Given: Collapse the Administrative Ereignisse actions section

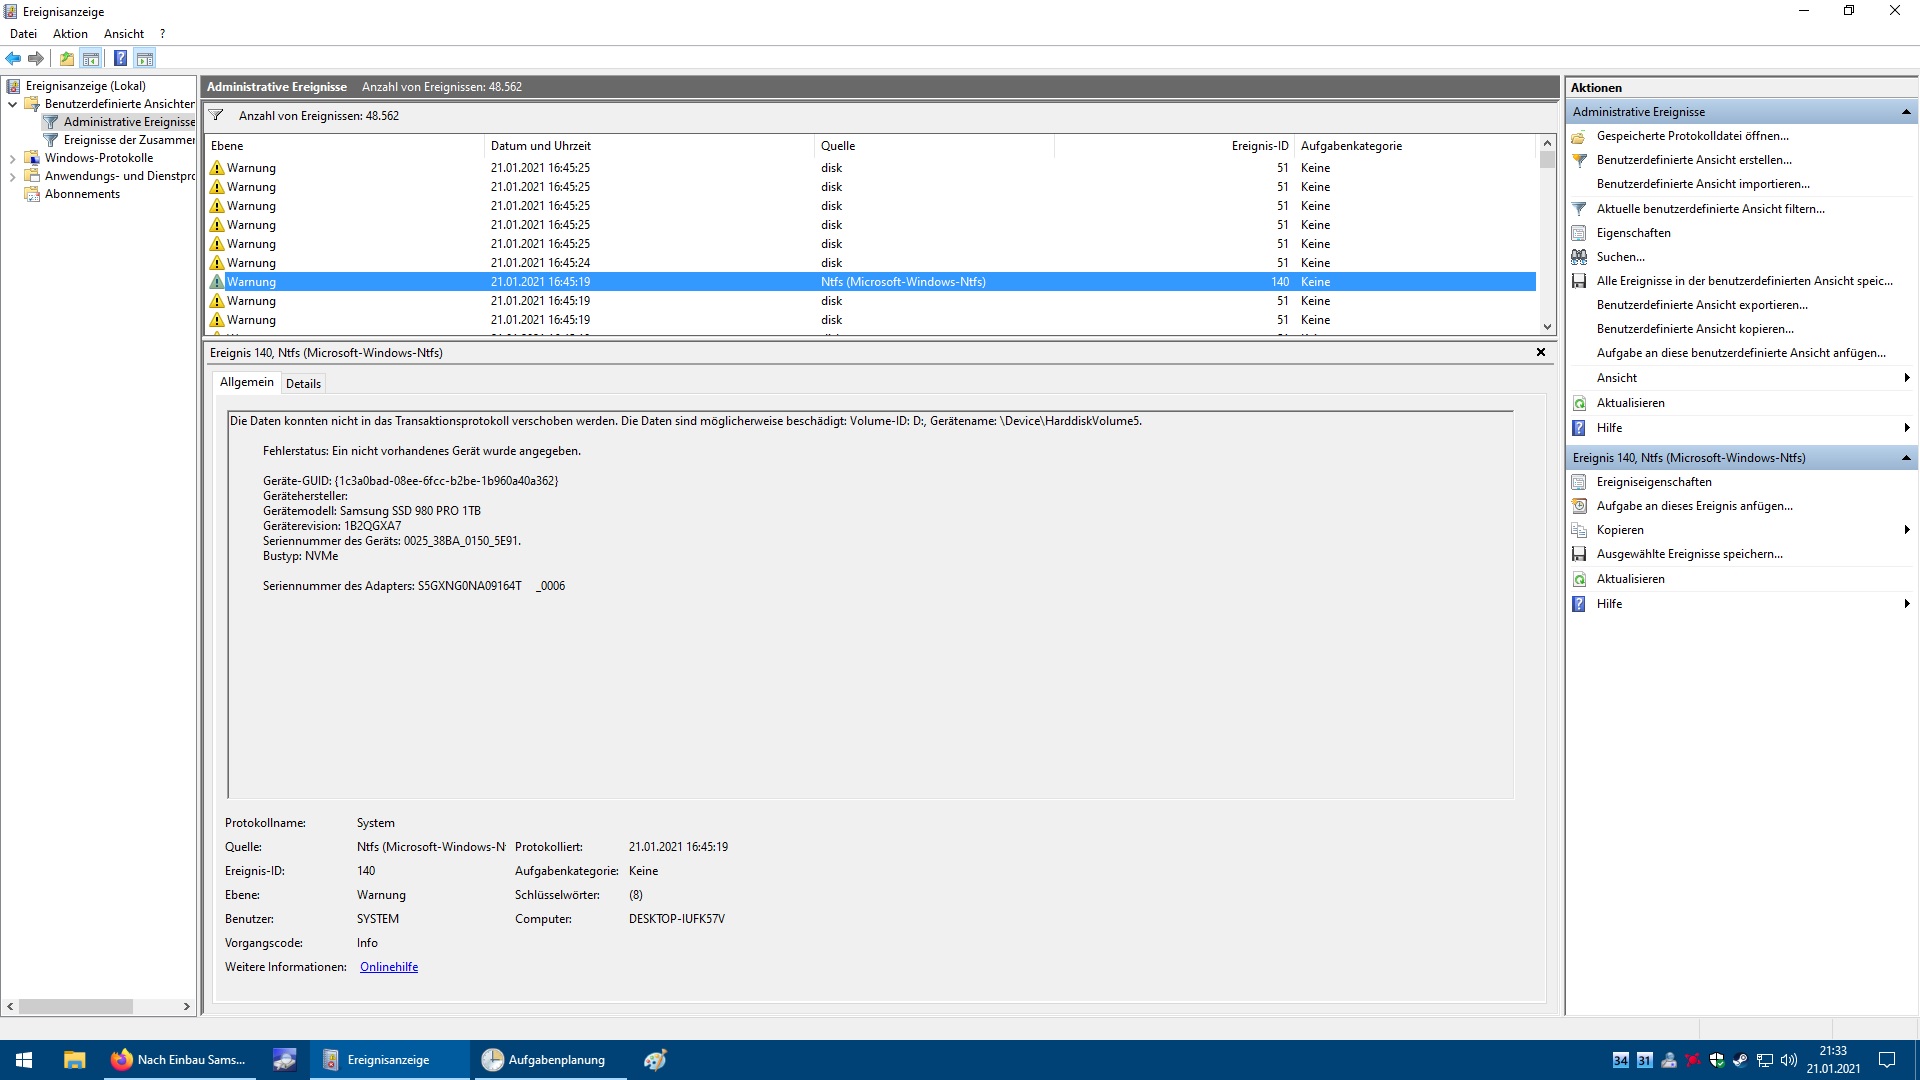Looking at the screenshot, I should coord(1906,112).
